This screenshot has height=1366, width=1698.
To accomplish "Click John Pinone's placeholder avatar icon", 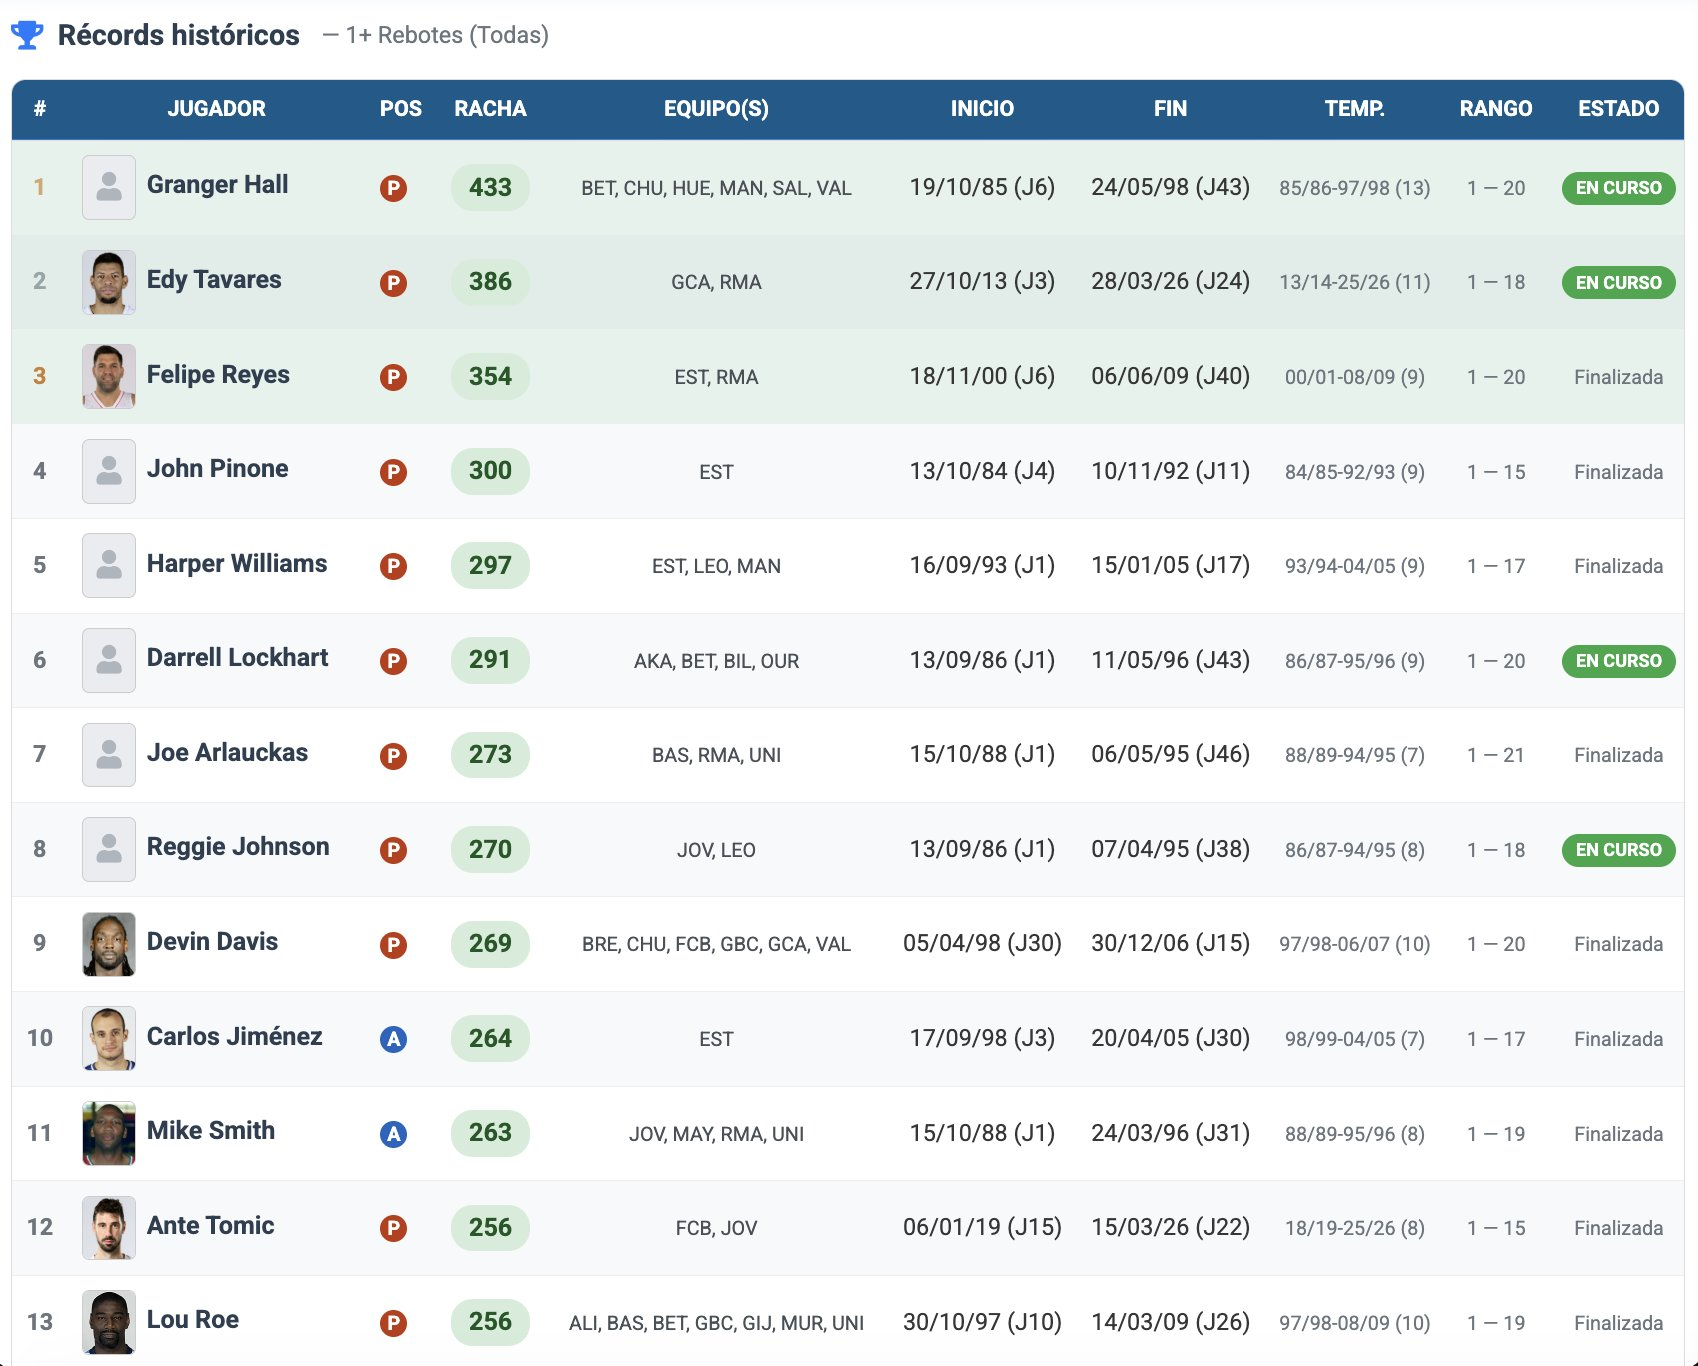I will (109, 471).
